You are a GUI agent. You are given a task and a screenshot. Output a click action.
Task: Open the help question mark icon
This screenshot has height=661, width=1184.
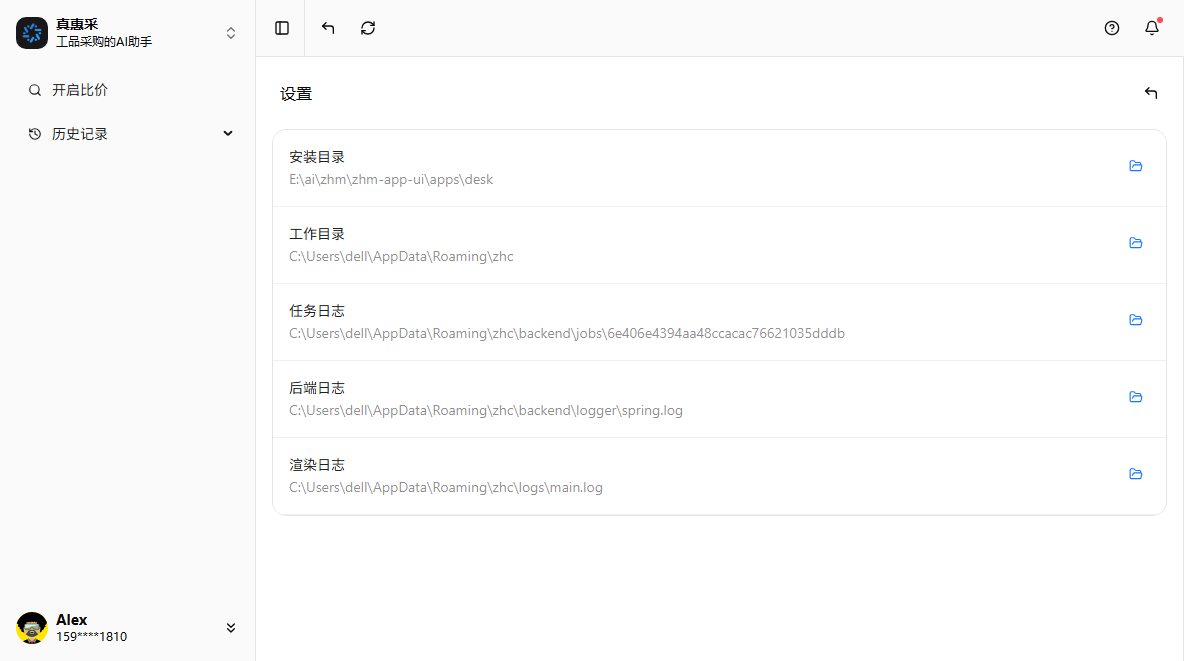click(1112, 28)
